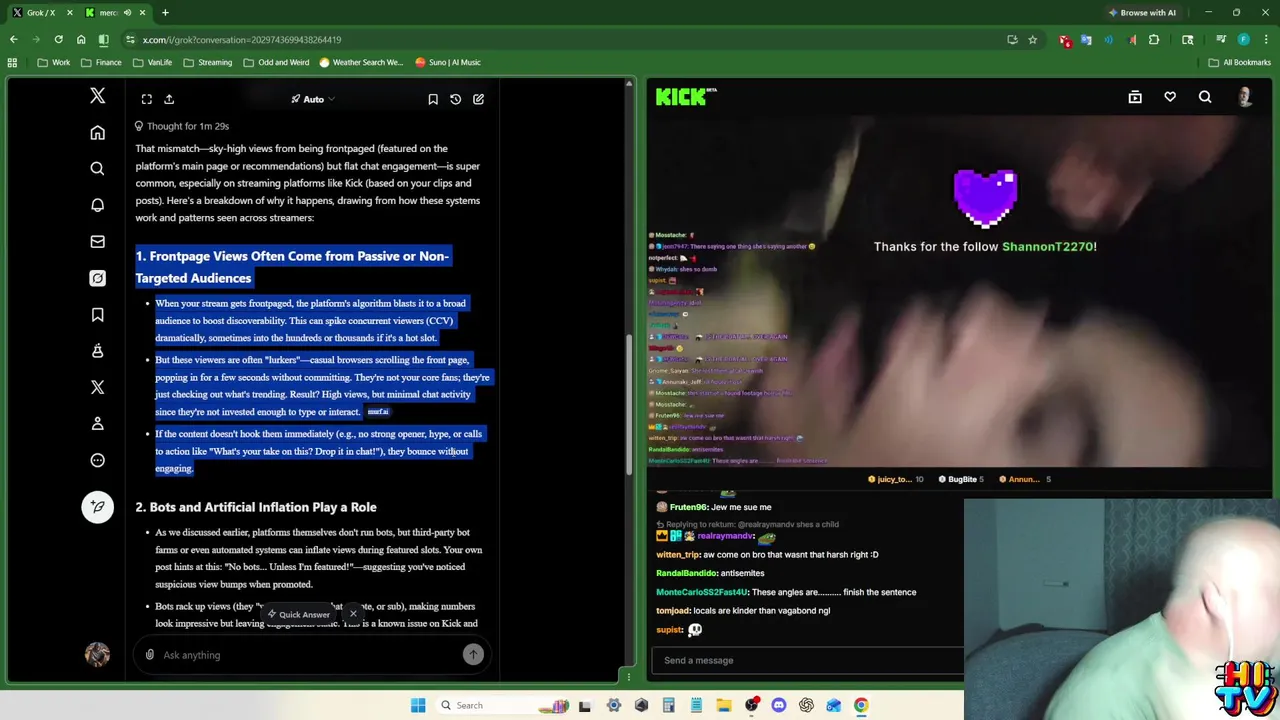
Task: Bookmark this Grok conversation
Action: [x=432, y=99]
